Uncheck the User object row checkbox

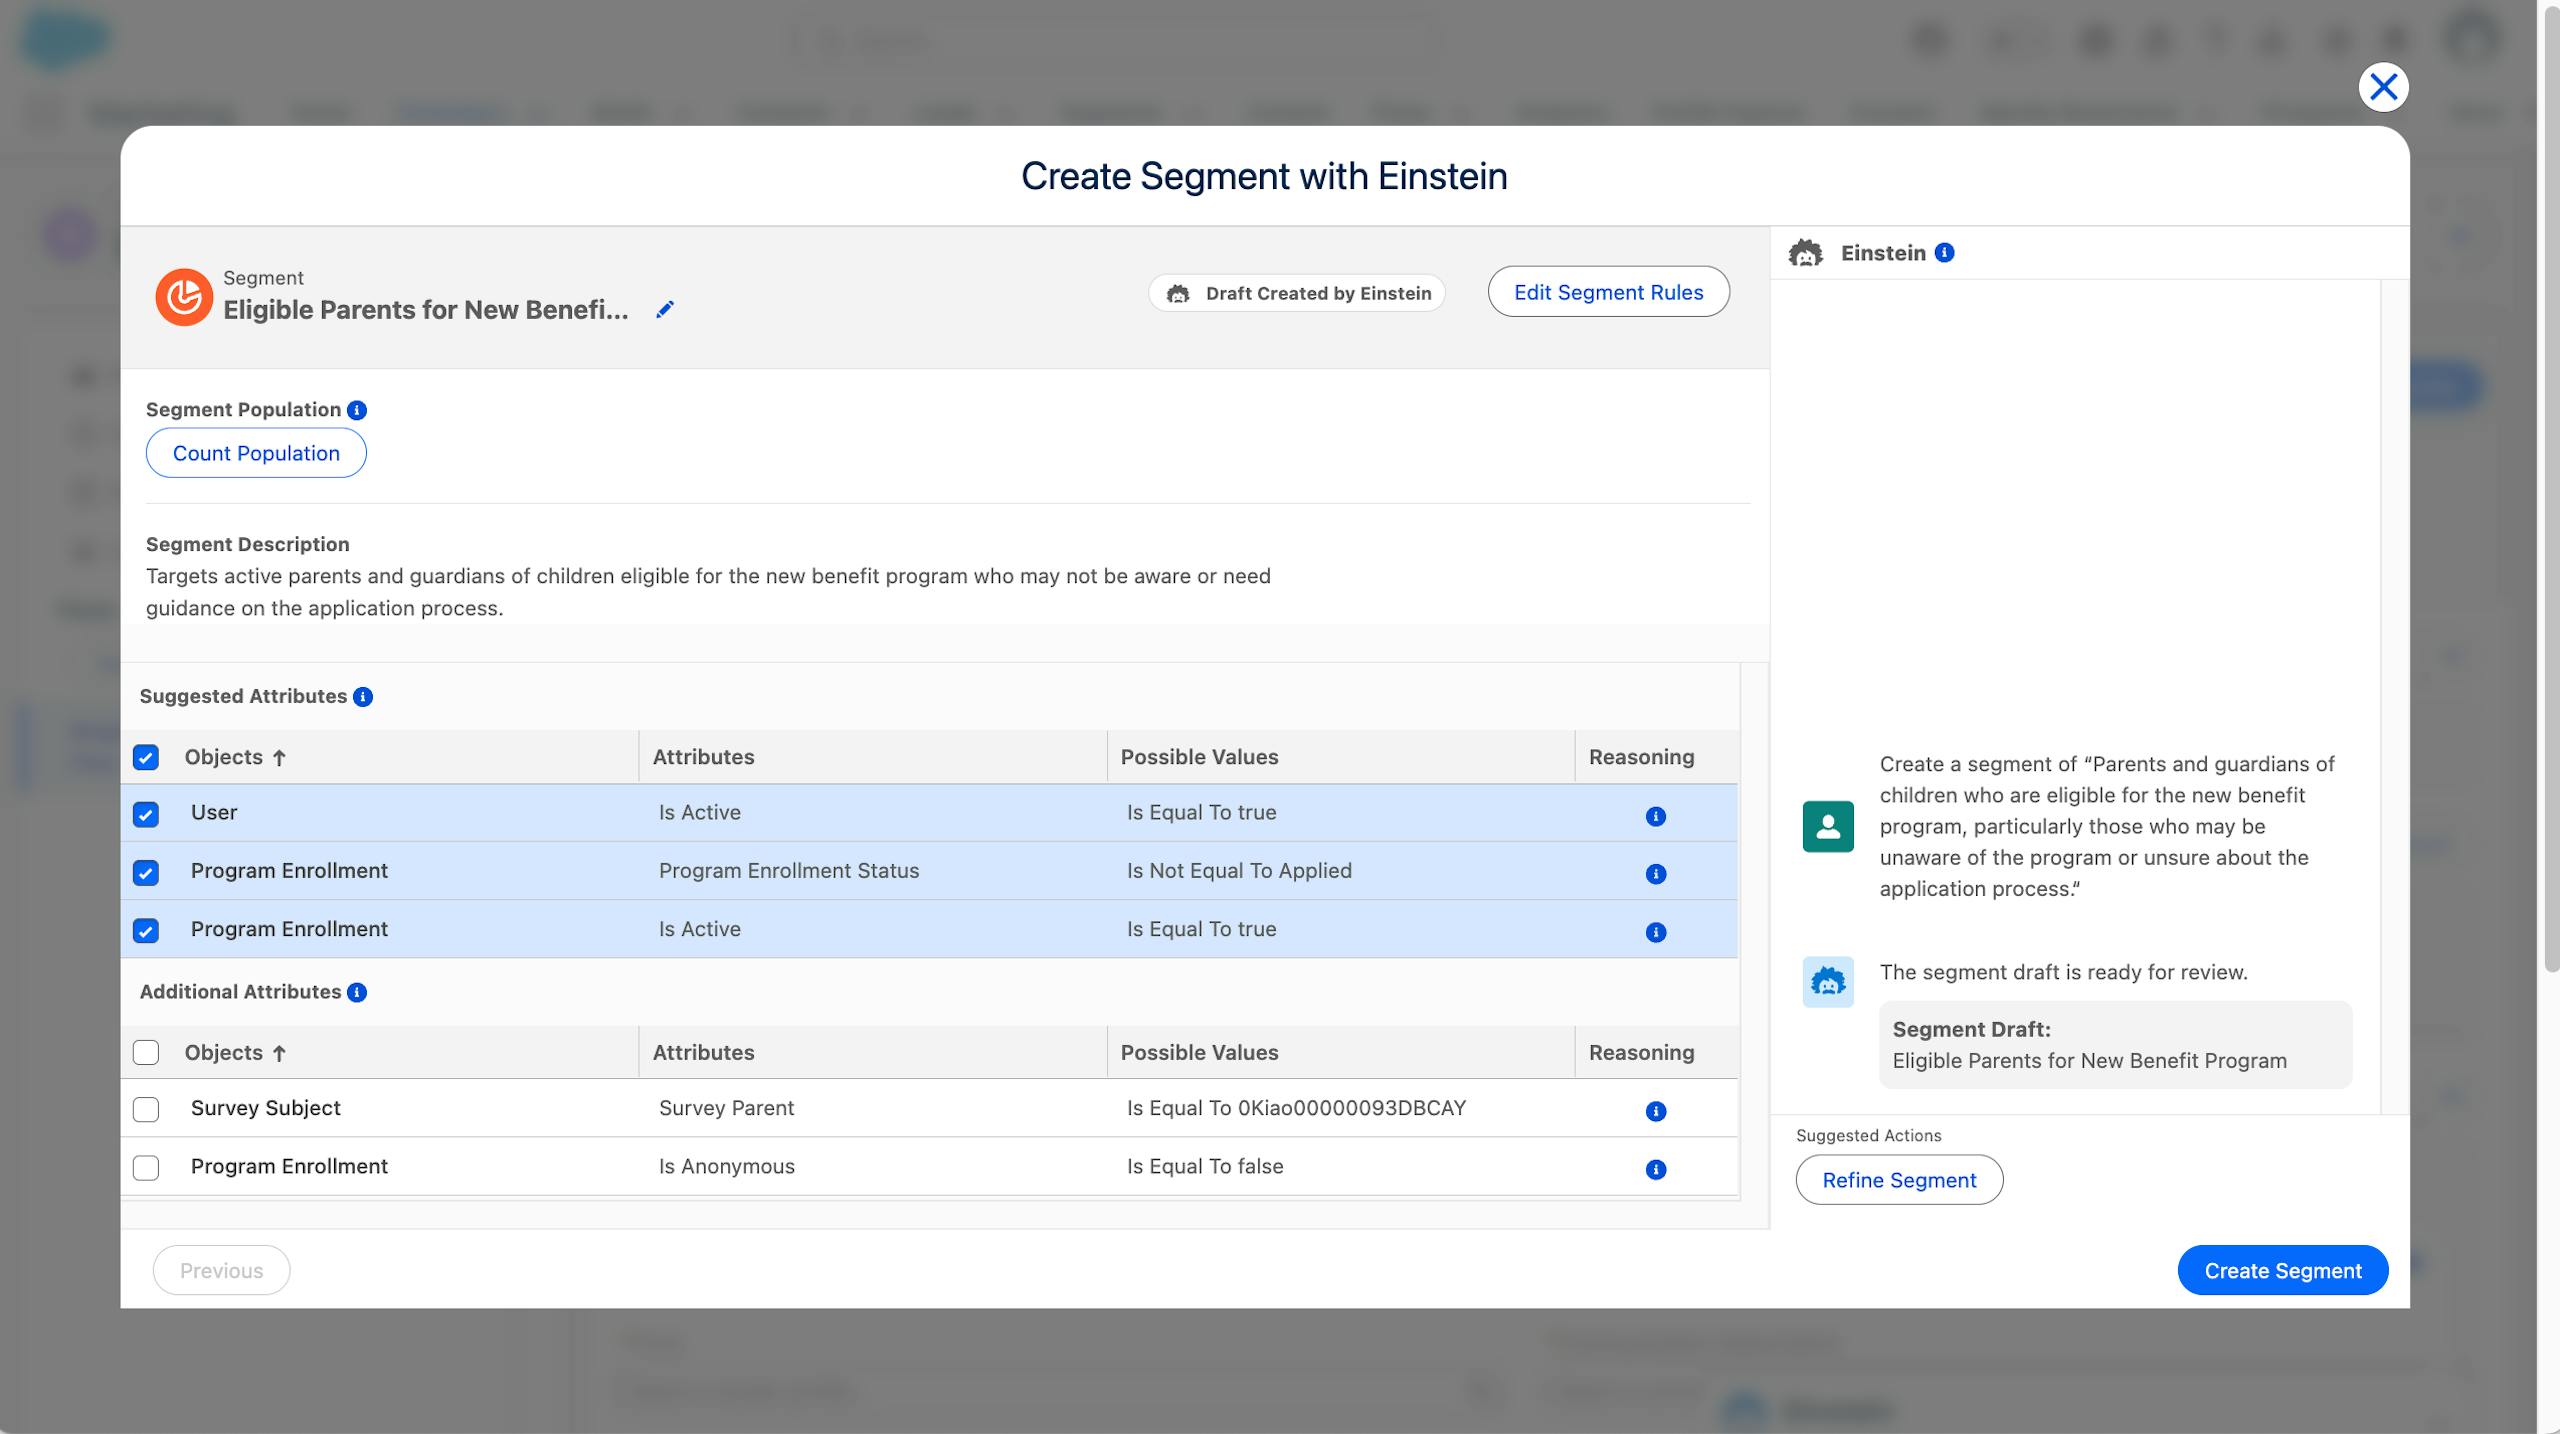point(146,815)
